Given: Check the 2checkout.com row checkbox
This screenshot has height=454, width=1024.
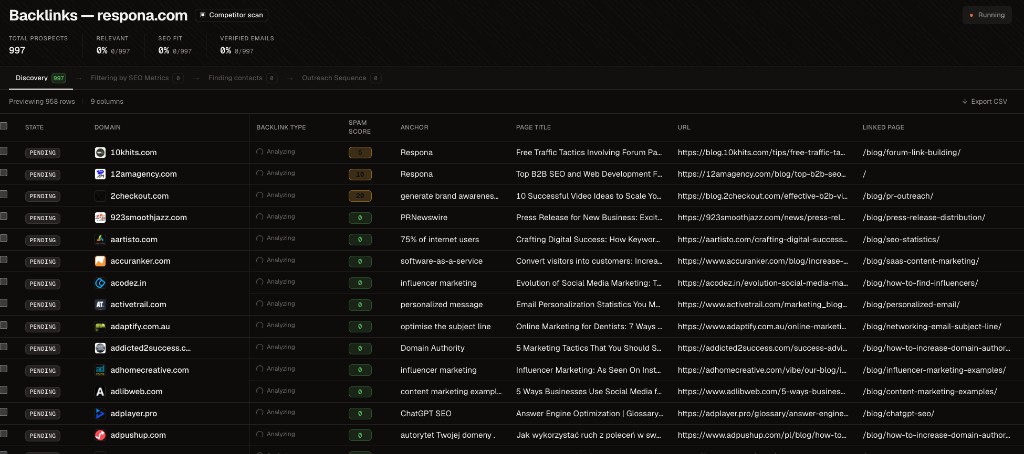Looking at the screenshot, I should pyautogui.click(x=4, y=195).
